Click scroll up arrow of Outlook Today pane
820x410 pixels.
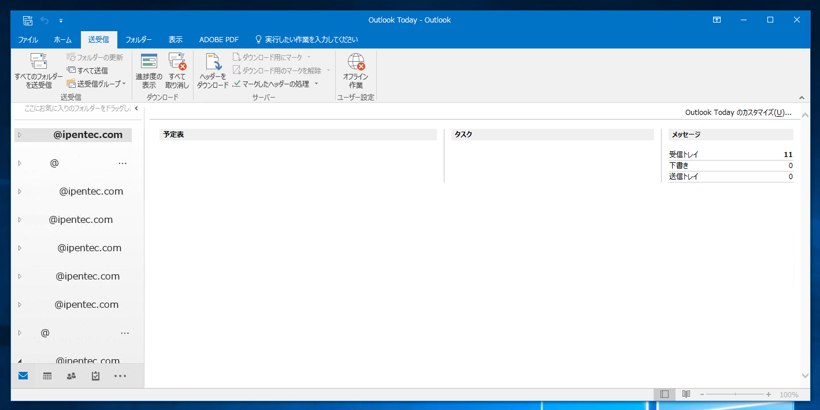[805, 113]
